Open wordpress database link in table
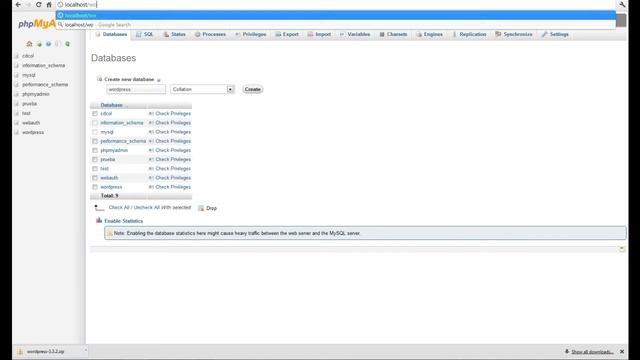The height and width of the screenshot is (360, 640). (111, 187)
